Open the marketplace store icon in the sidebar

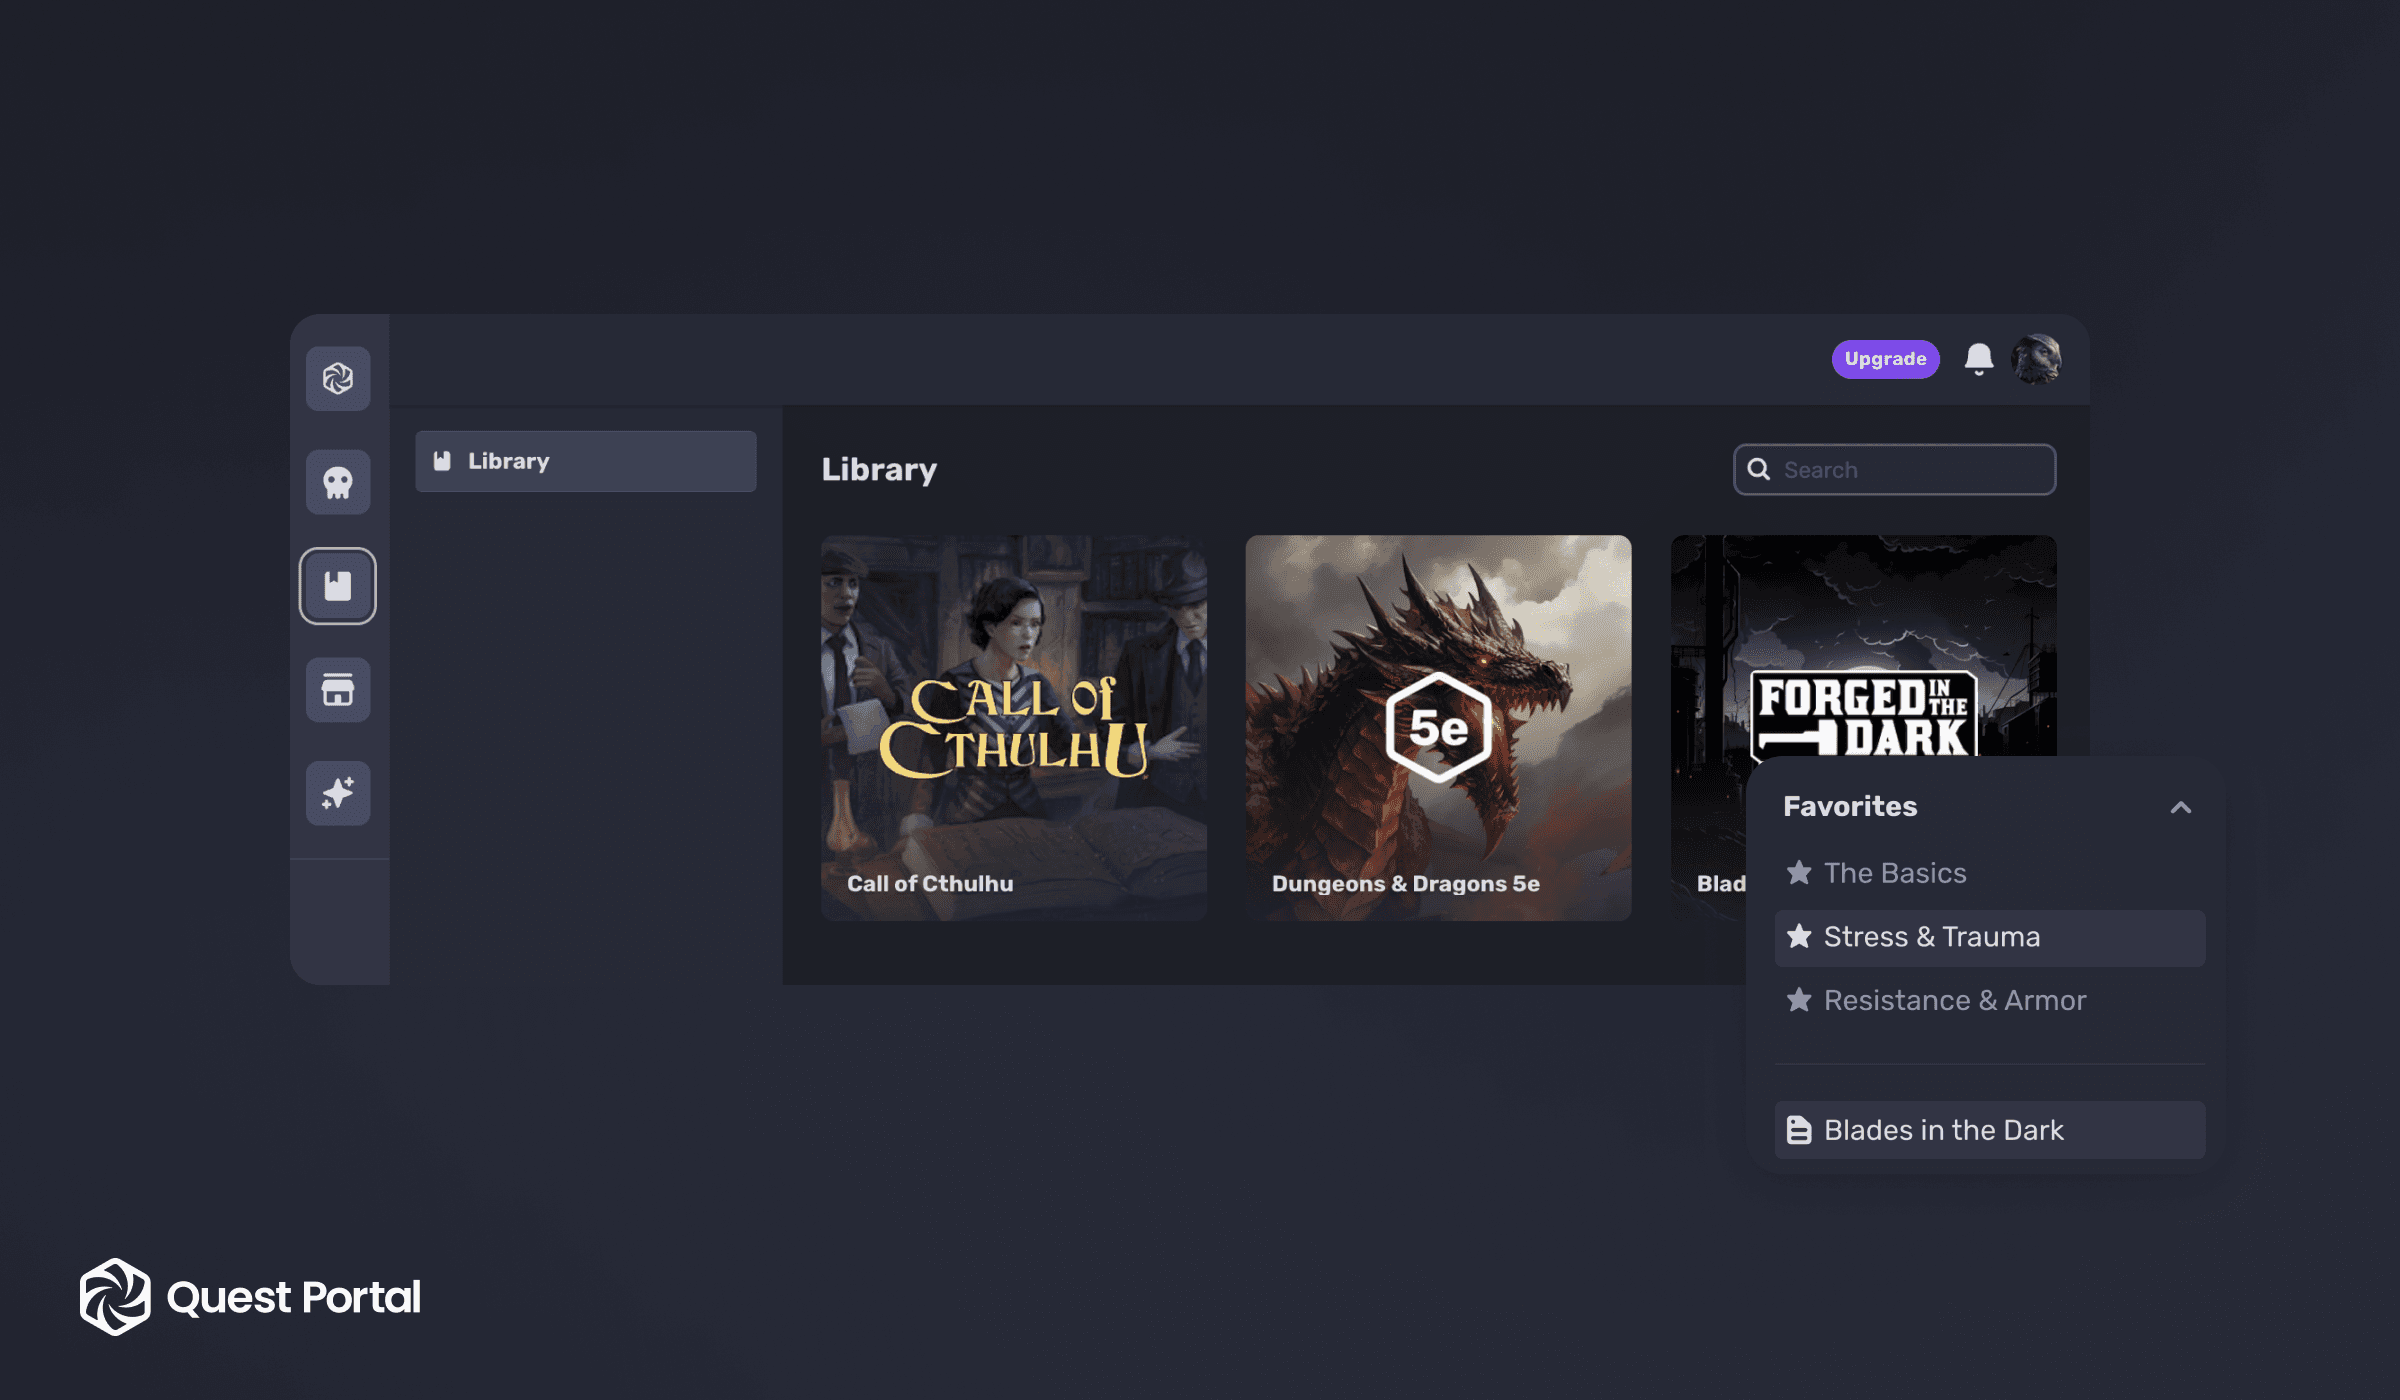338,690
